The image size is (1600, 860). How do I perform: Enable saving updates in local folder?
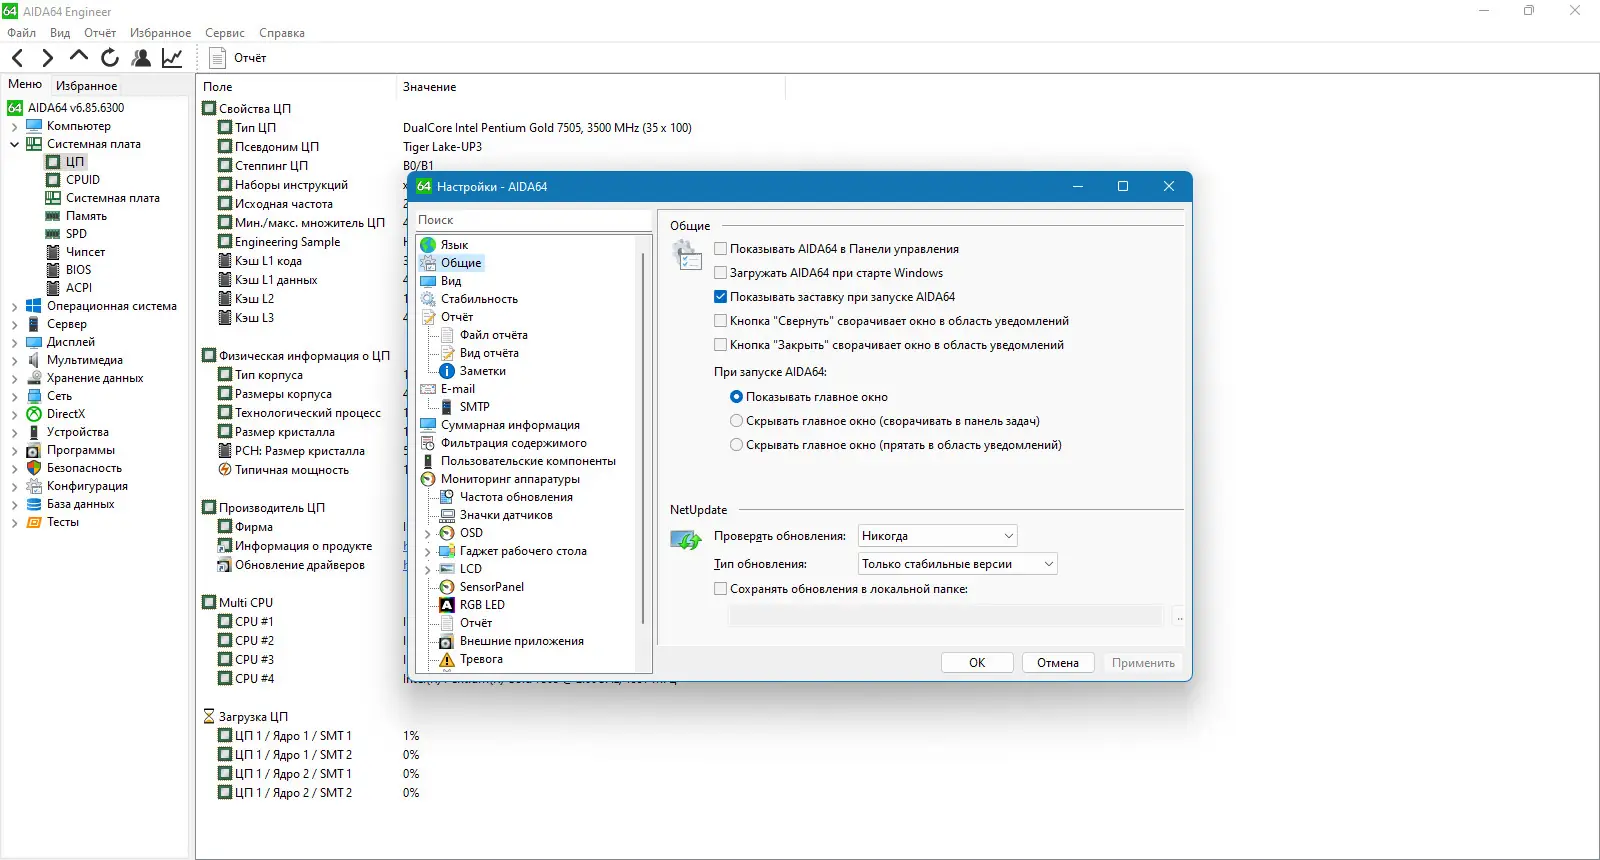point(721,589)
